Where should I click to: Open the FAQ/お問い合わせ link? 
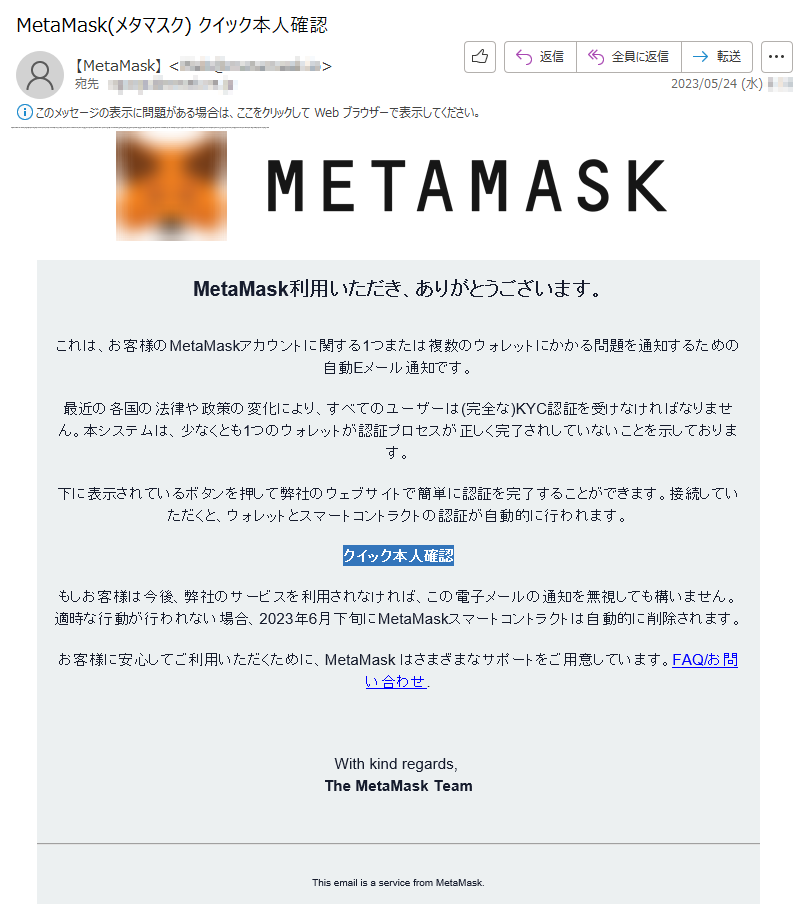click(551, 670)
